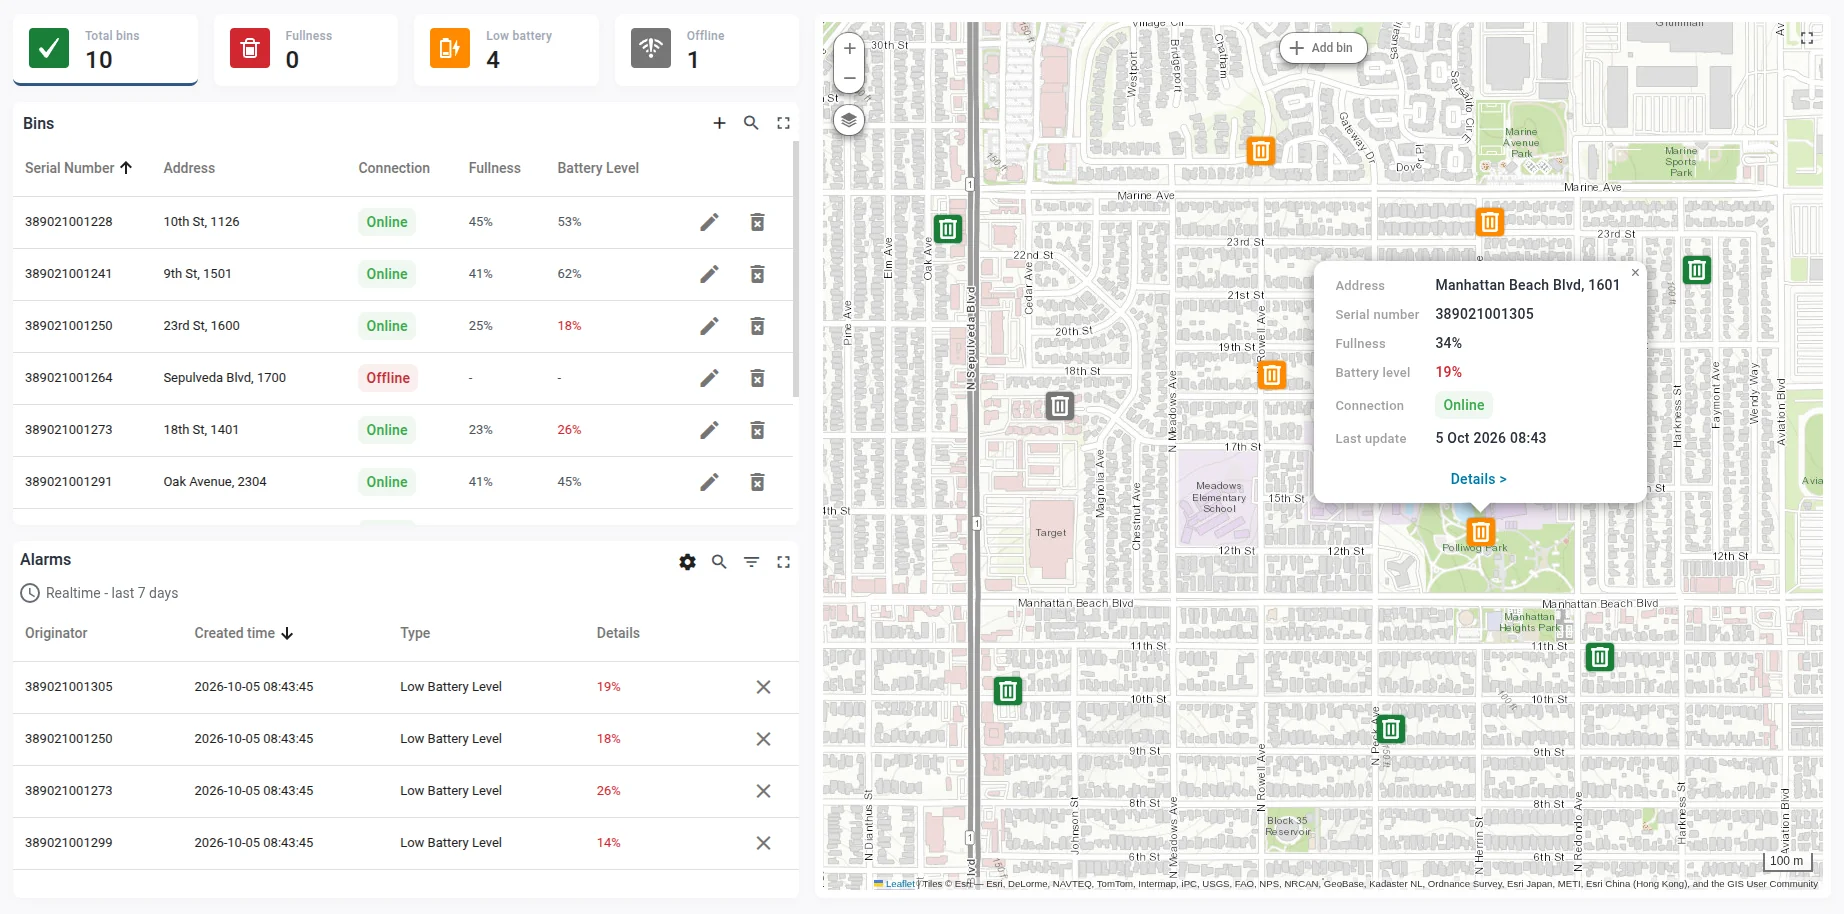This screenshot has width=1844, height=914.
Task: Click Bins table vertical scrollbar
Action: point(796,270)
